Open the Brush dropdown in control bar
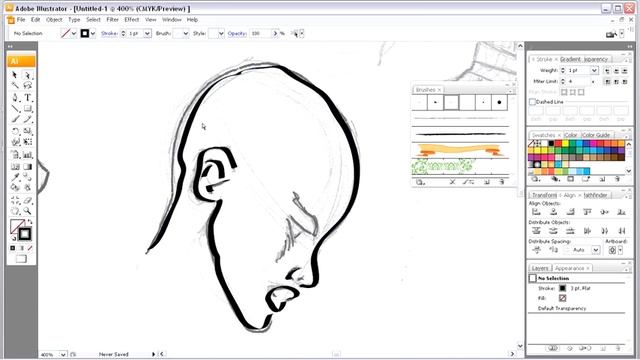The height and width of the screenshot is (360, 640). [186, 33]
